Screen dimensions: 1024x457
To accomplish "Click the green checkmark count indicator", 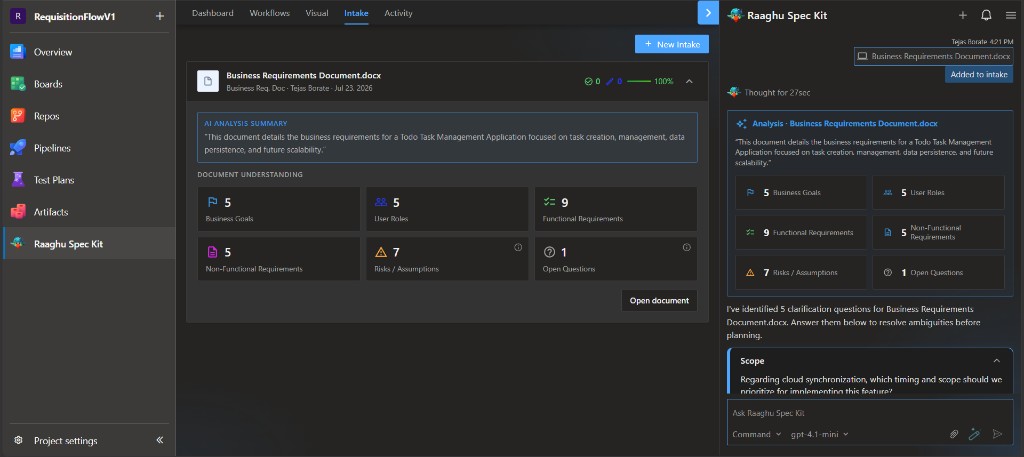I will 592,82.
